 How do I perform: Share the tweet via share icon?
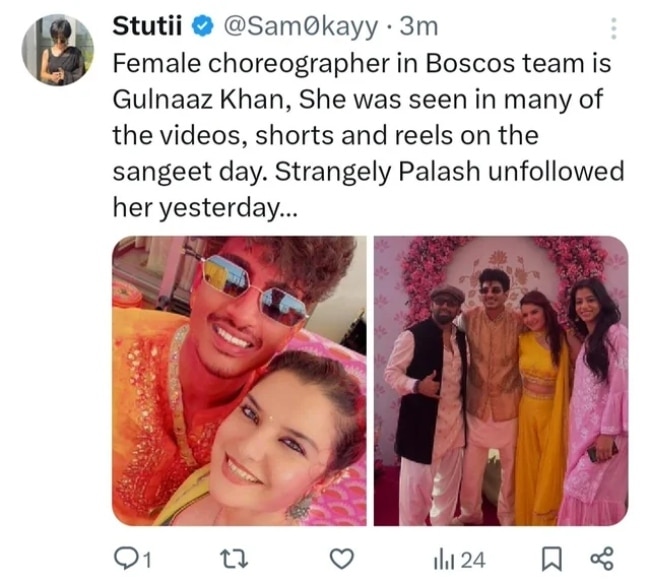602,558
